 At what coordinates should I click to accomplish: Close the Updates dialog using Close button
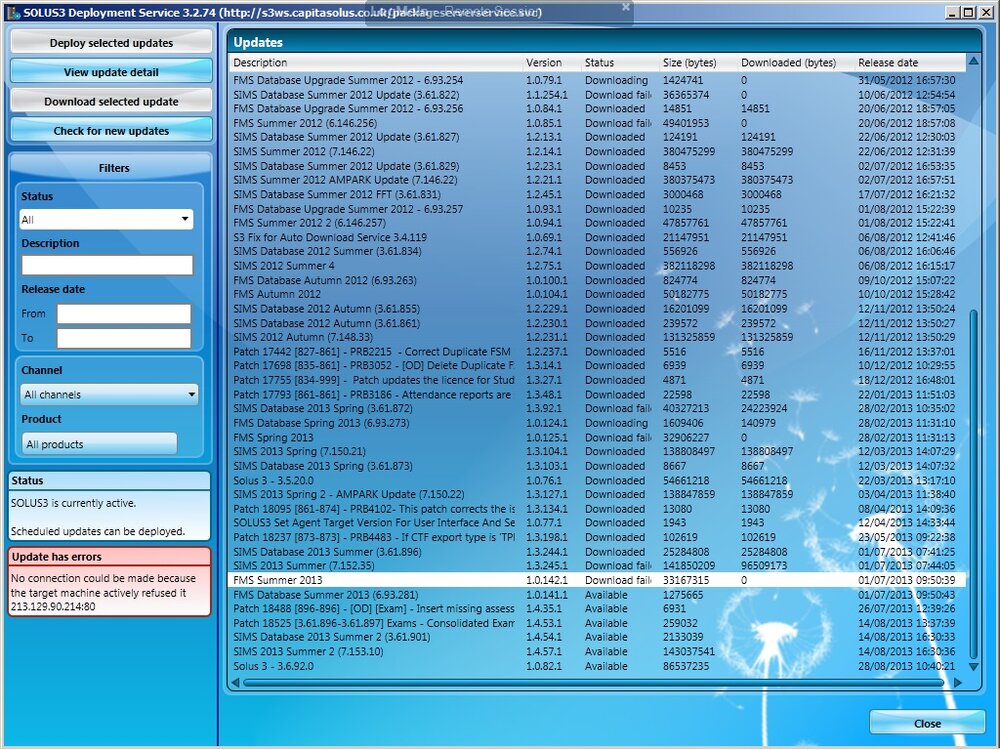[x=927, y=724]
